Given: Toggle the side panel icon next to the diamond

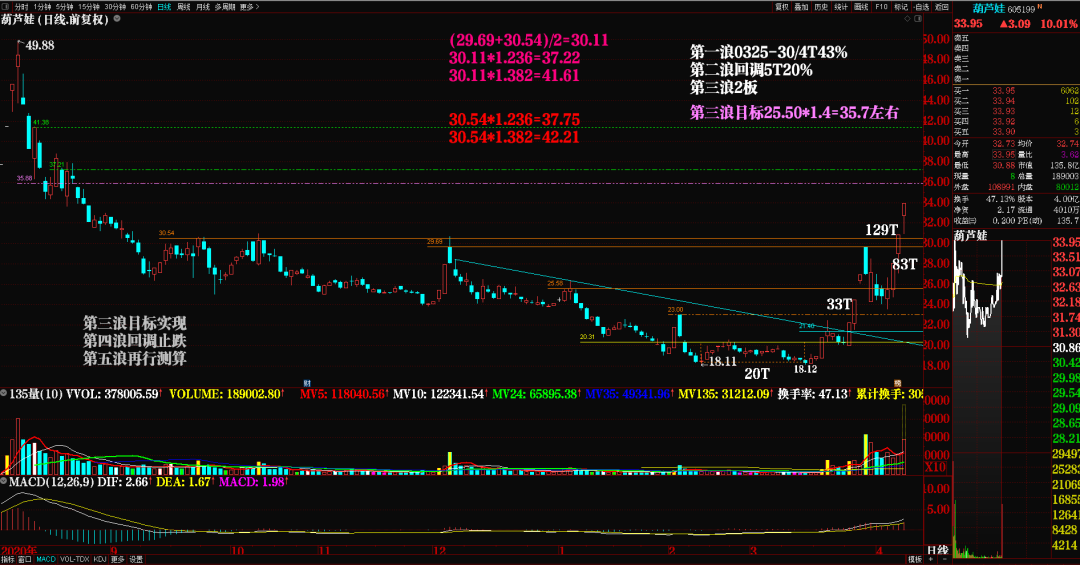Looking at the screenshot, I should (917, 19).
